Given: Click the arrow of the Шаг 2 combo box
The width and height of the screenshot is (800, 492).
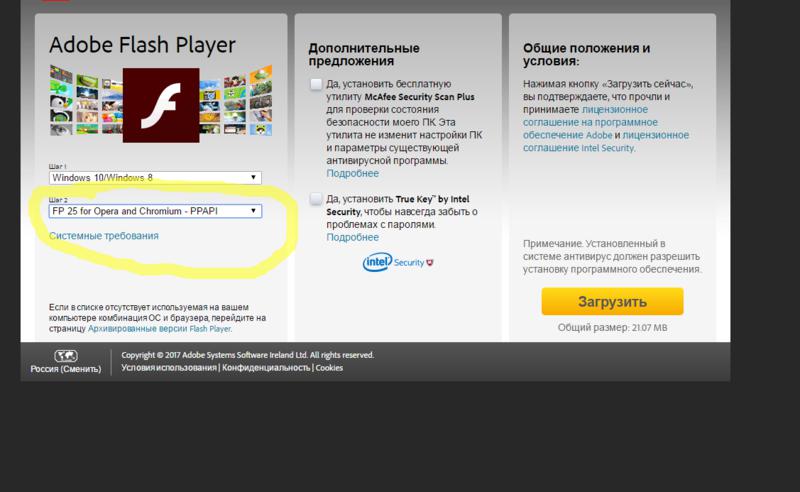Looking at the screenshot, I should (x=253, y=211).
